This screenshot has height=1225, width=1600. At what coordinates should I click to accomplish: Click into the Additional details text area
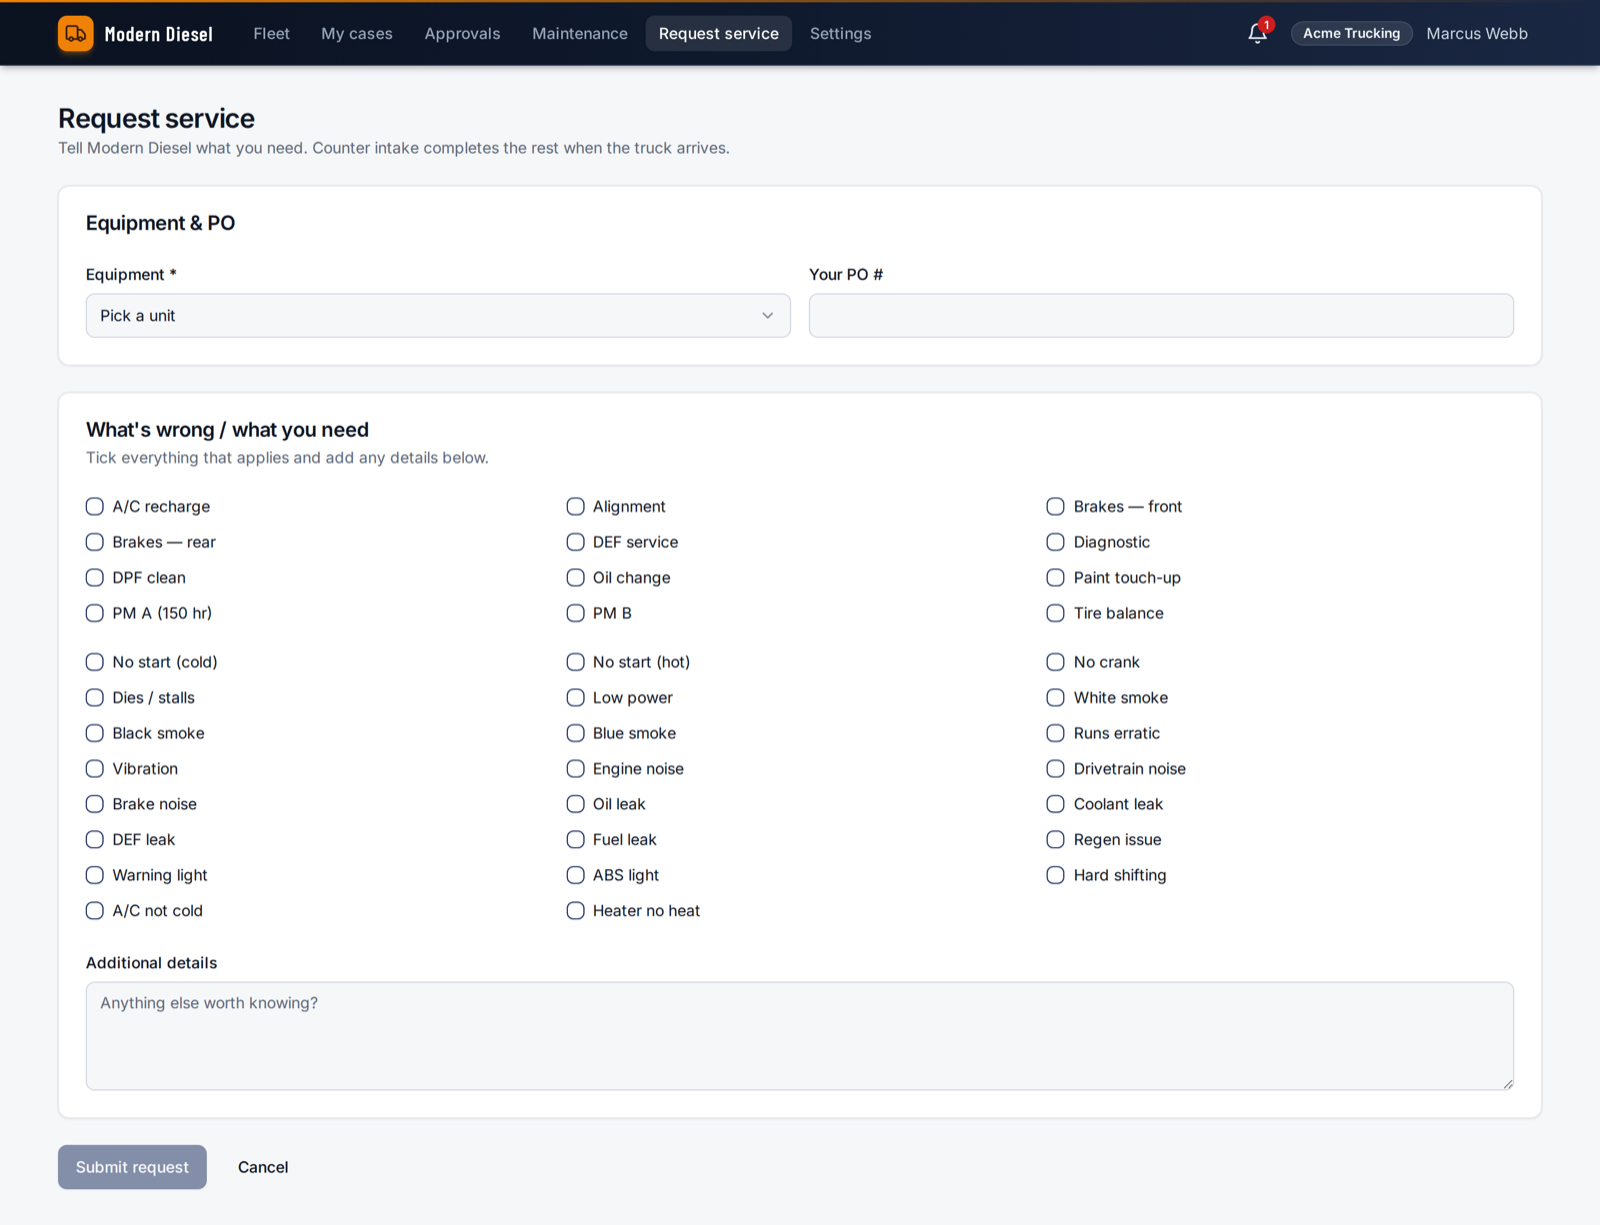pos(800,1035)
